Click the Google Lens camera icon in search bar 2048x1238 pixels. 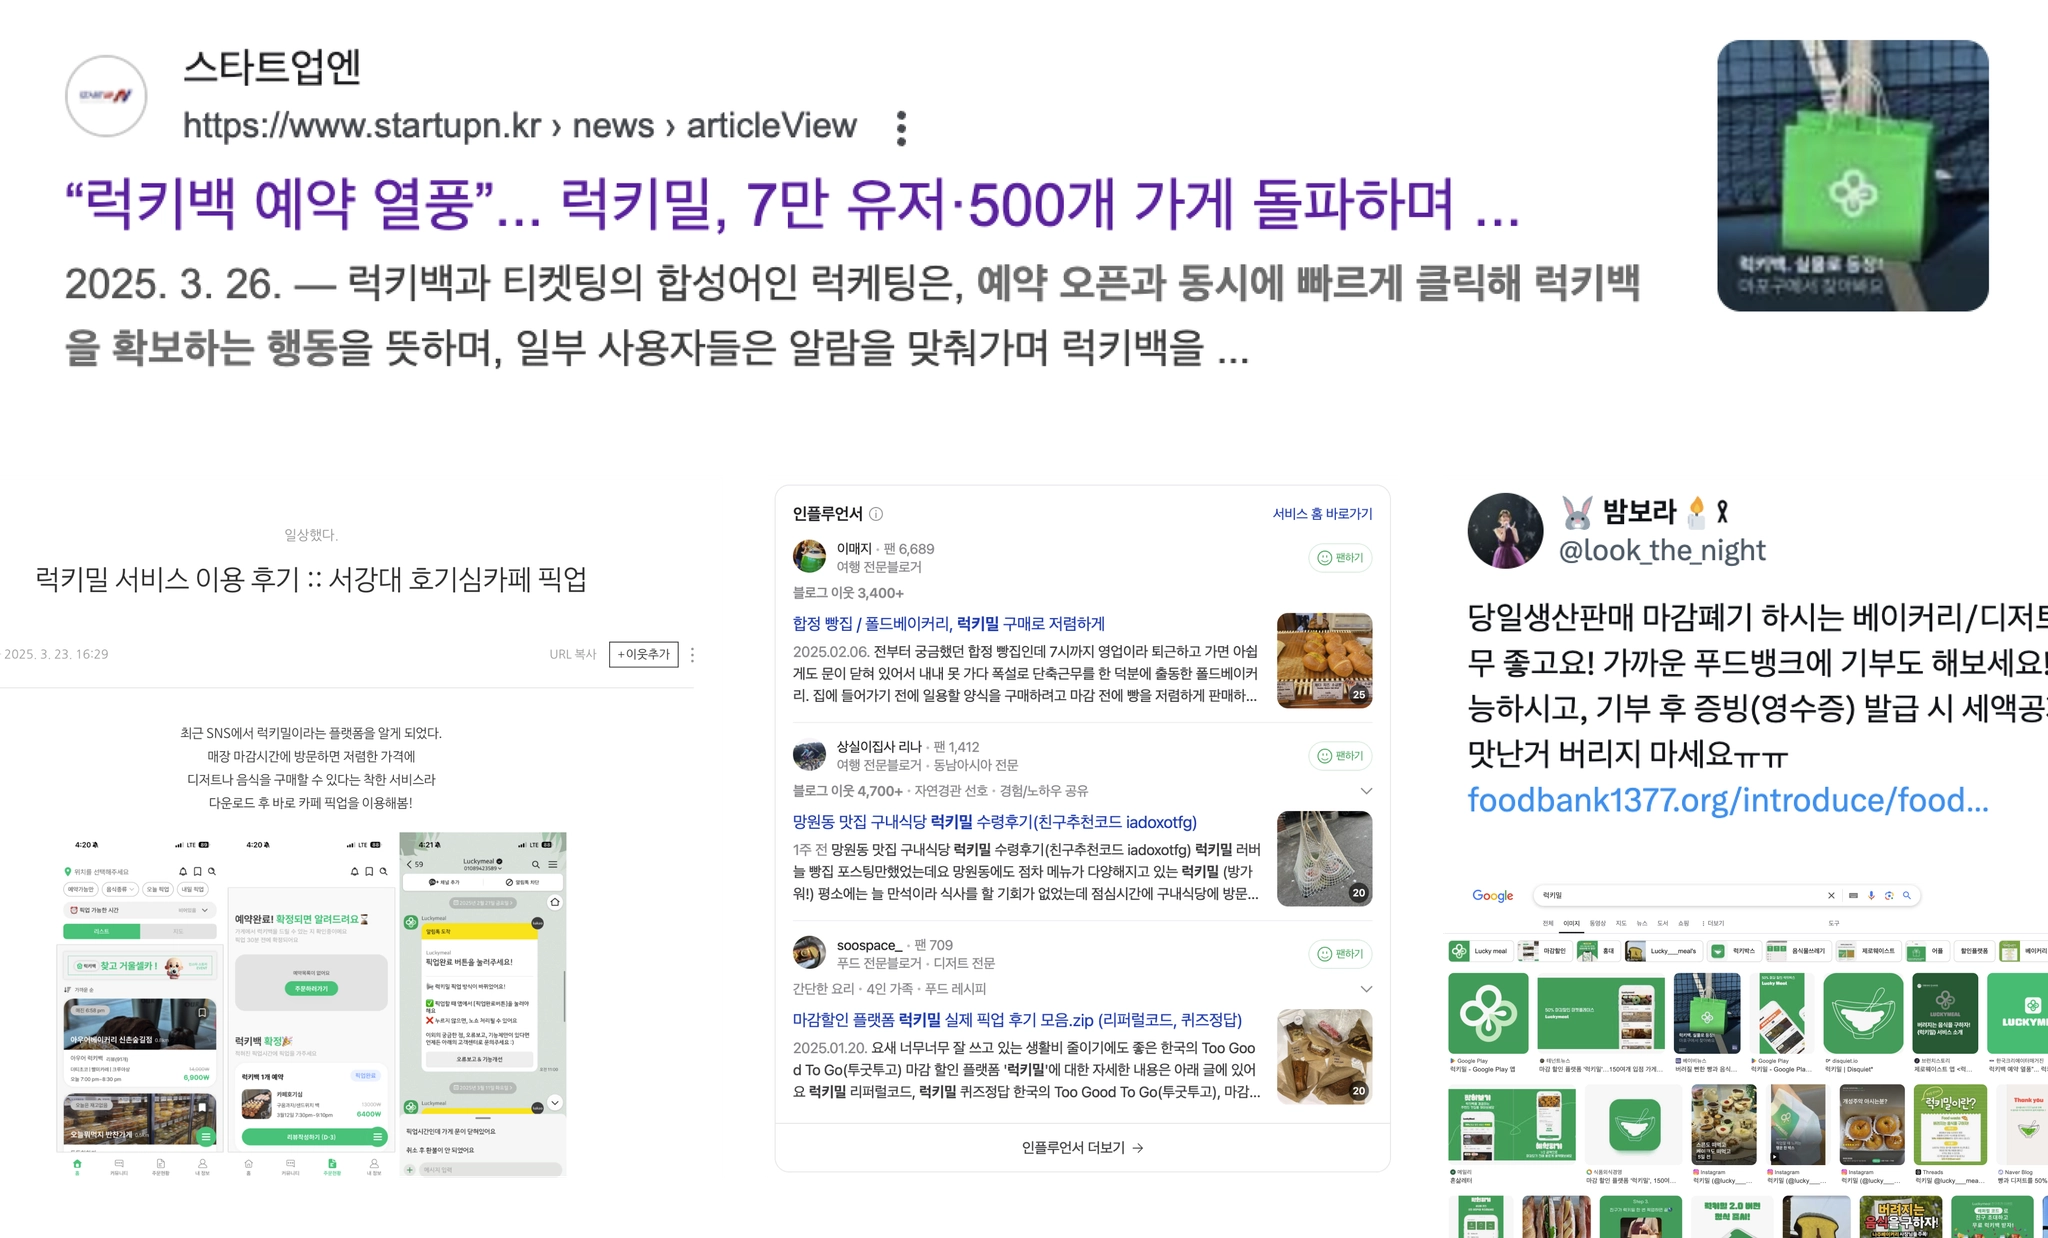[x=1889, y=895]
